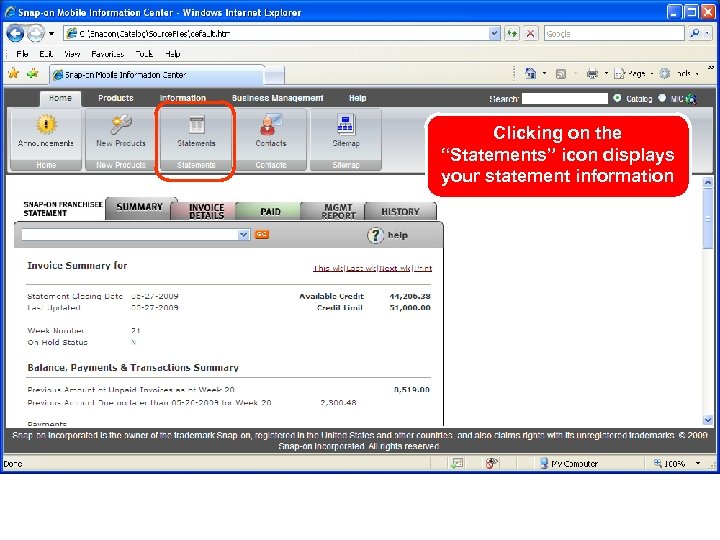The width and height of the screenshot is (720, 540).
Task: Click the empty new tab button
Action: (x=275, y=75)
